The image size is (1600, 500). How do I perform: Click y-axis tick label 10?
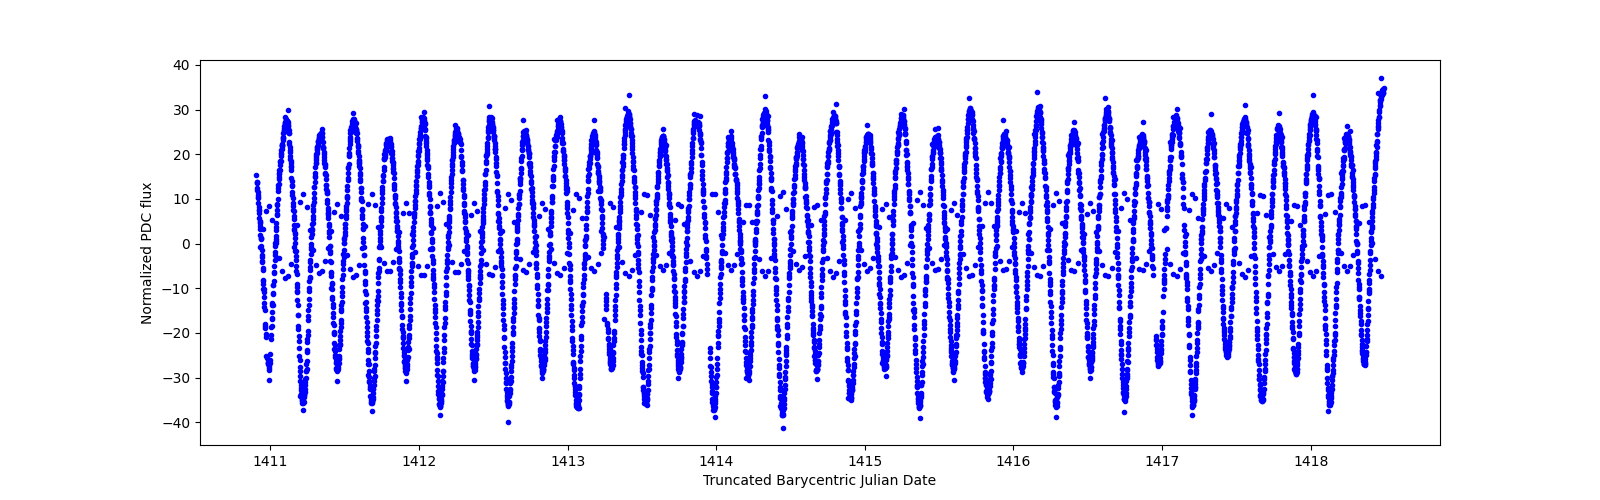click(181, 199)
